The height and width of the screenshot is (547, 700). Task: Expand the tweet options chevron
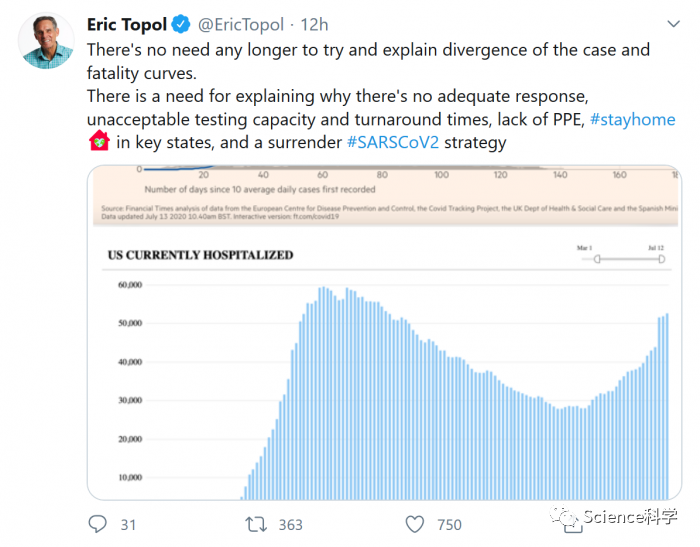pyautogui.click(x=673, y=24)
